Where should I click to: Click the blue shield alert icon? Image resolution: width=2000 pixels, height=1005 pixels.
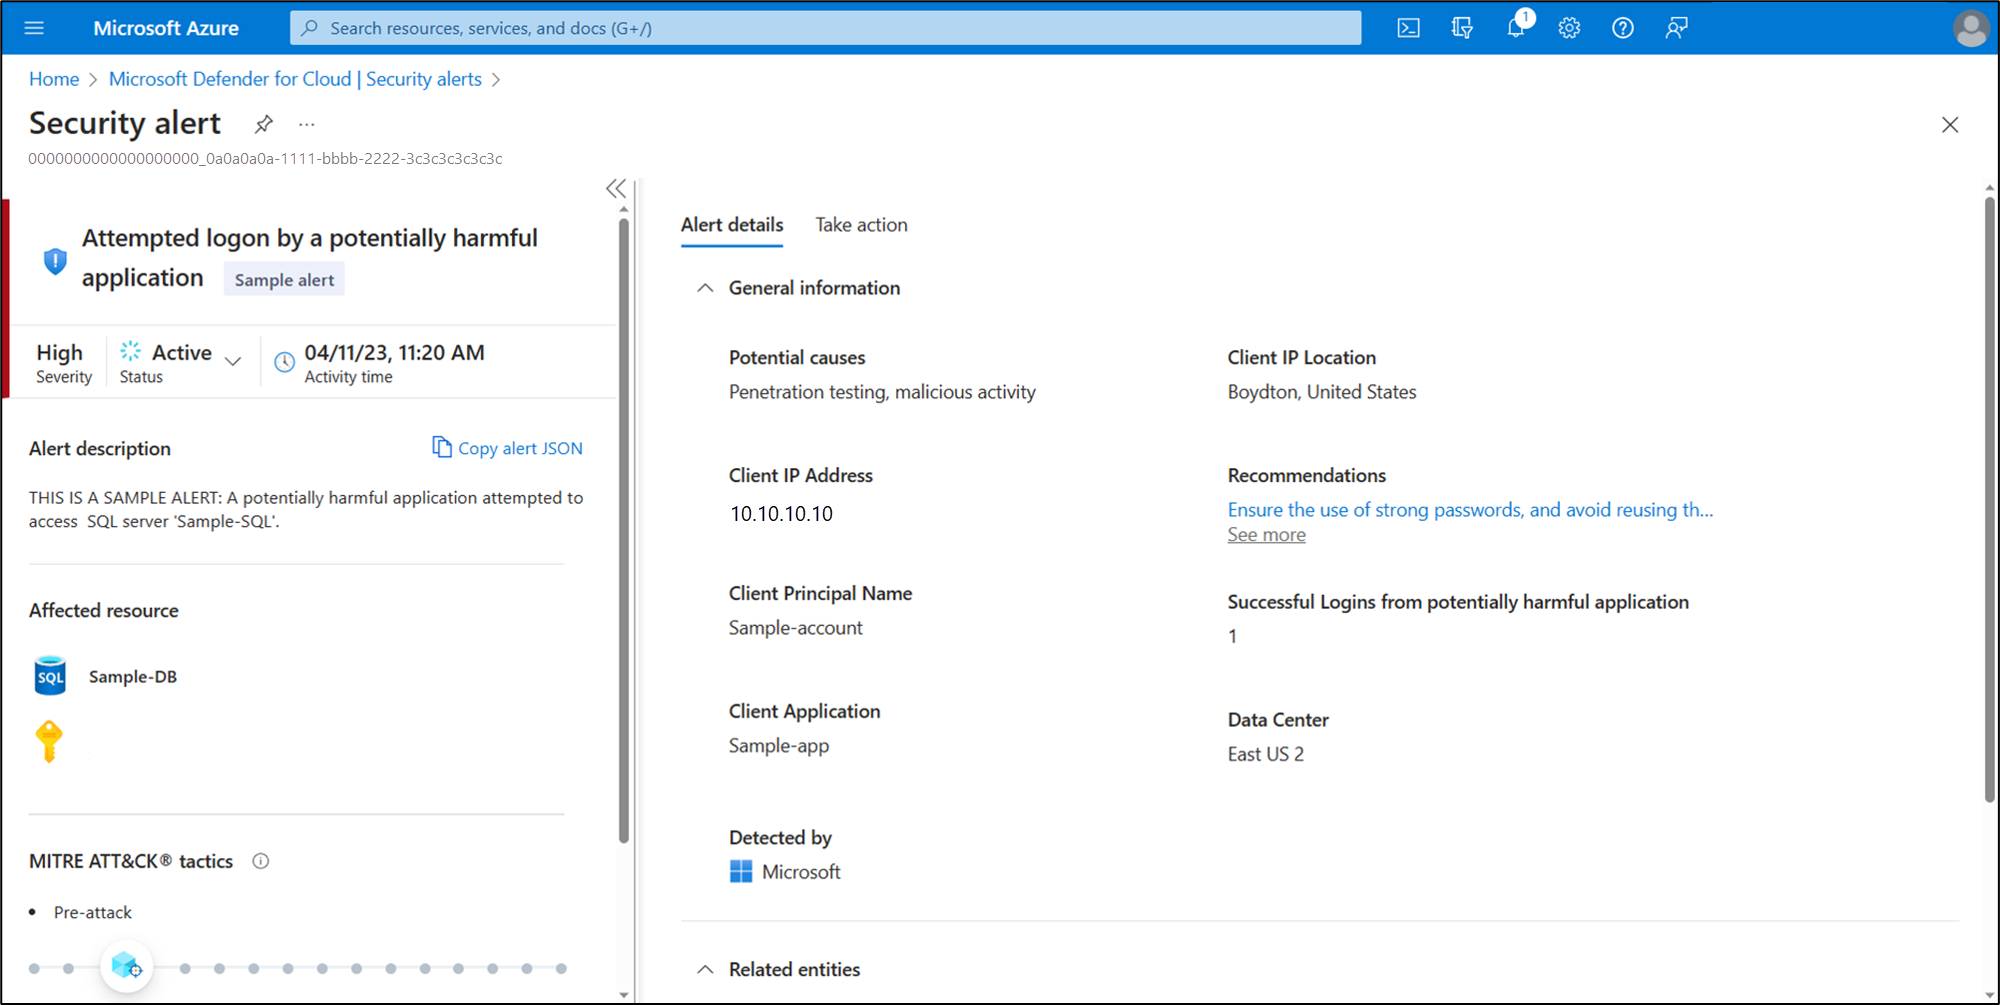(x=55, y=261)
